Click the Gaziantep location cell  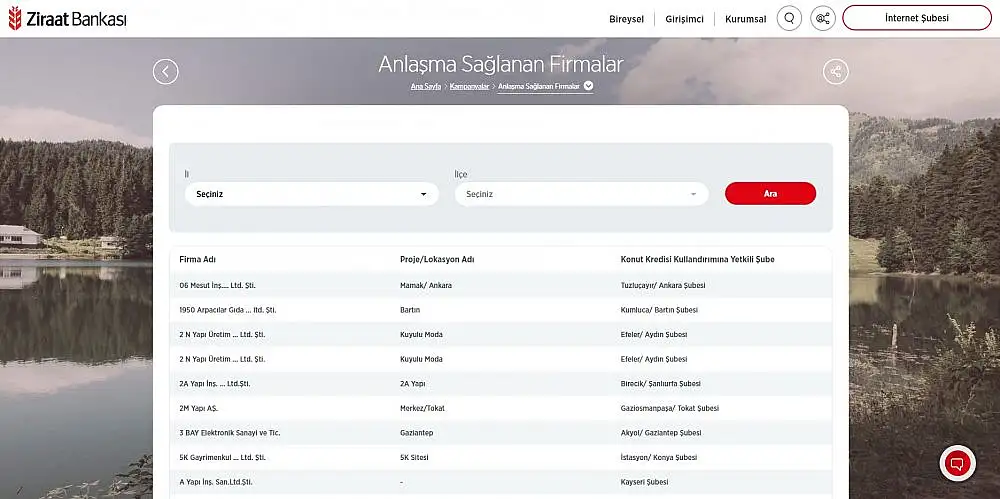pos(416,433)
